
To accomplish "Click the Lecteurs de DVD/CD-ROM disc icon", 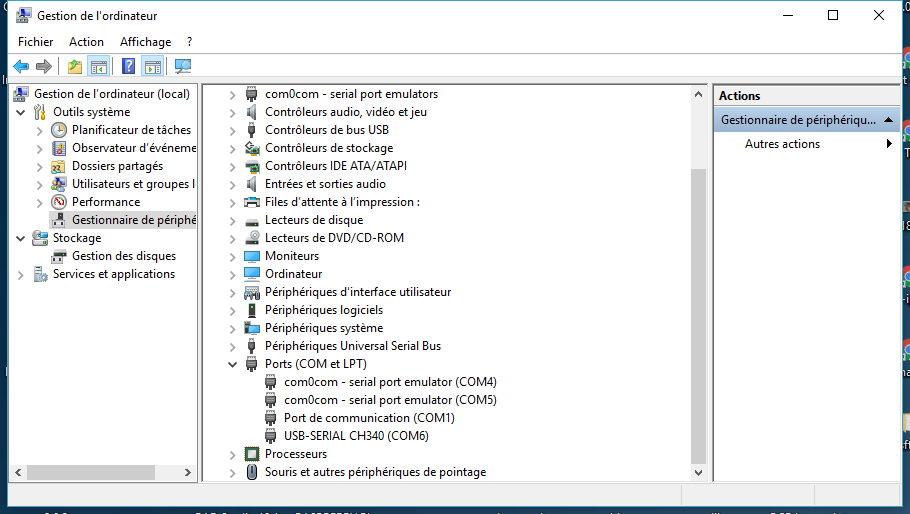I will coord(251,238).
